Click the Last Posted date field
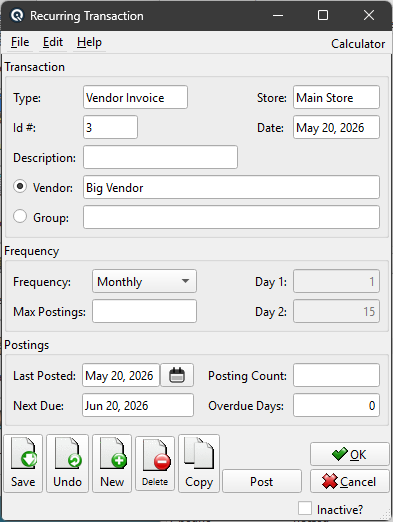Image resolution: width=393 pixels, height=522 pixels. pyautogui.click(x=121, y=375)
